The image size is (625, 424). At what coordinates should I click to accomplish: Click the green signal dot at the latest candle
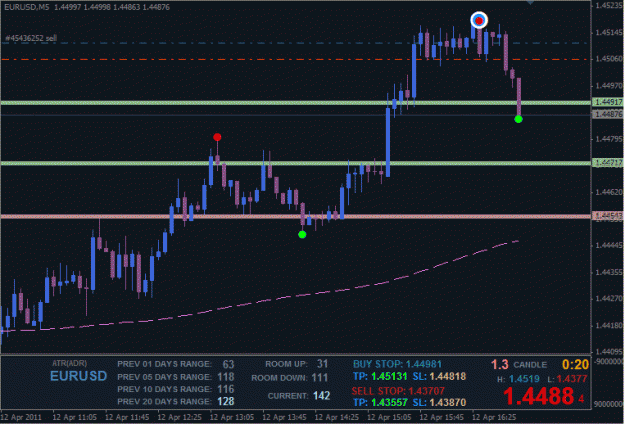coord(518,119)
